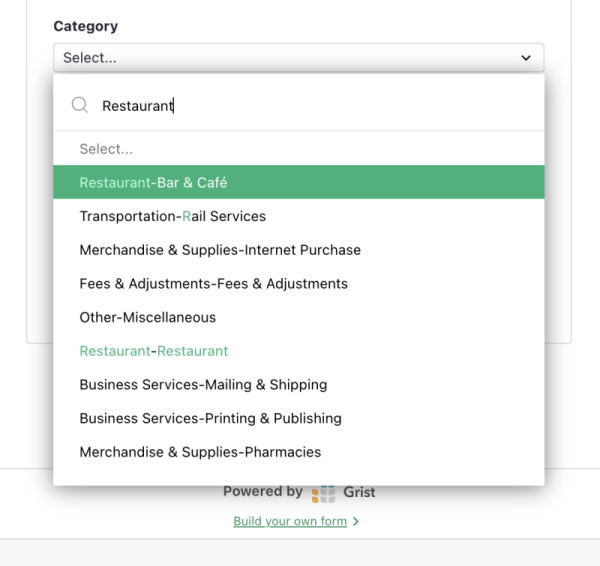Select Other-Miscellaneous category
The image size is (600, 566).
click(x=147, y=317)
